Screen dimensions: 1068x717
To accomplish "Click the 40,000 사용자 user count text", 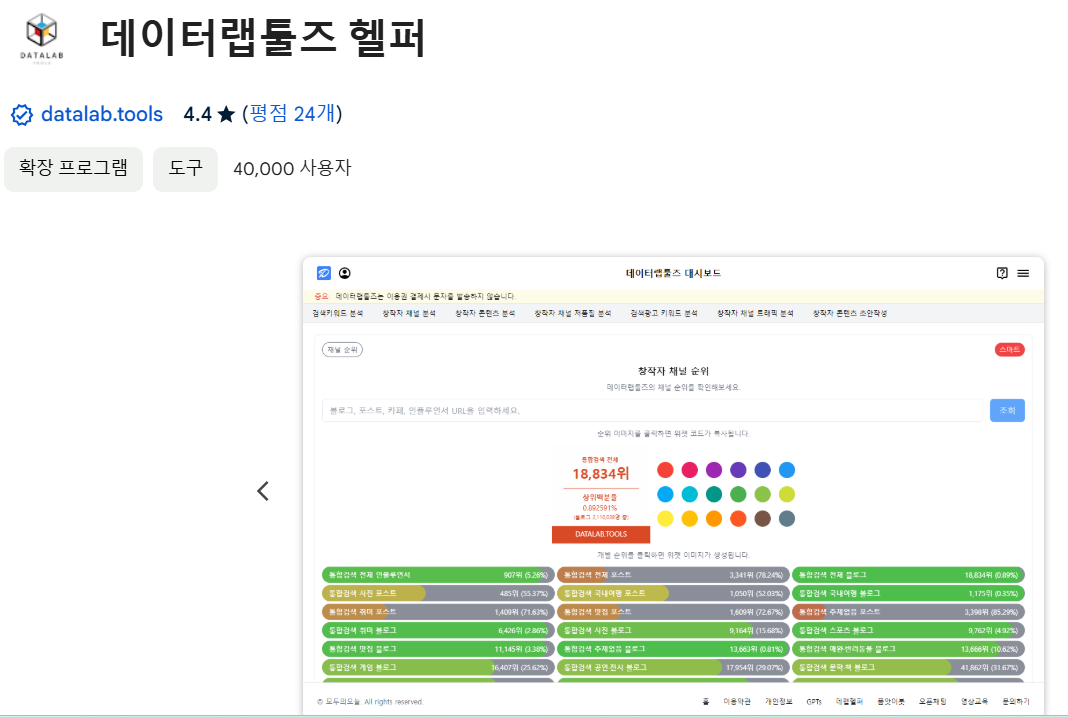I will pyautogui.click(x=292, y=168).
